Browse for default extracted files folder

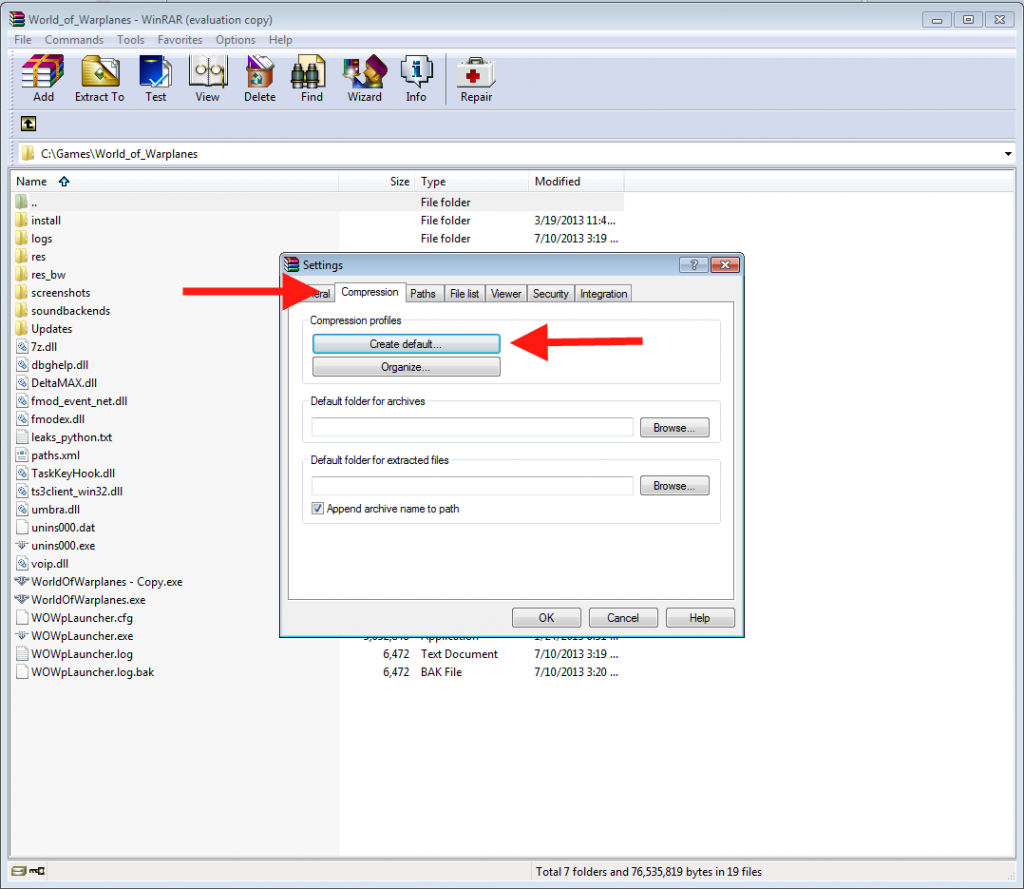[674, 486]
